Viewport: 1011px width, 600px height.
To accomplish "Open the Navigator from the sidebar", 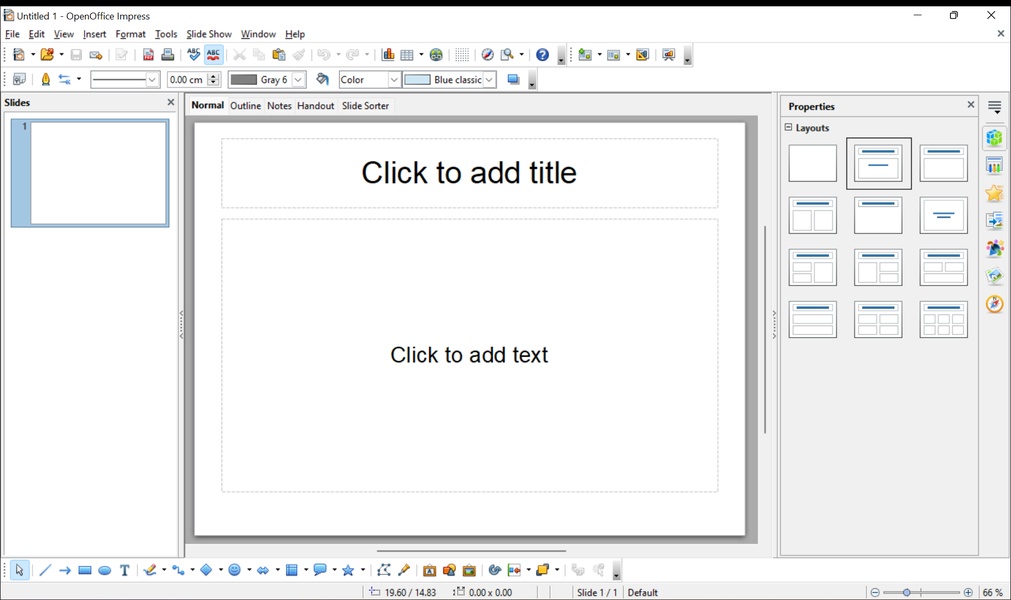I will coord(994,304).
